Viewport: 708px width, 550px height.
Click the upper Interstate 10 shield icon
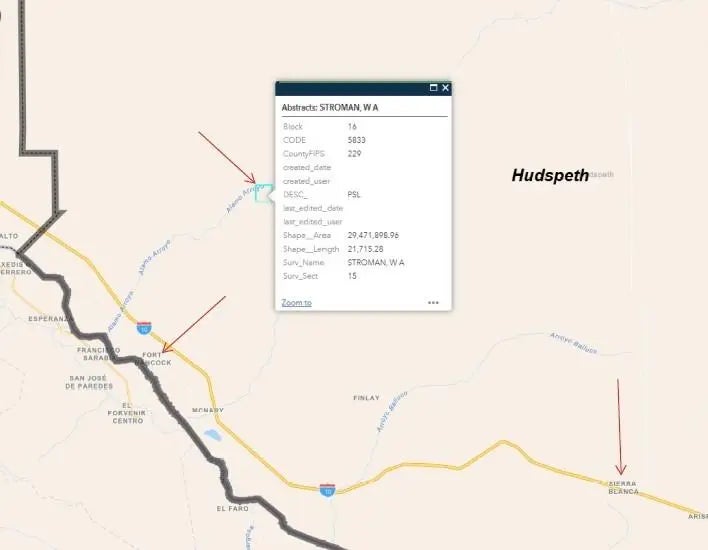click(144, 328)
